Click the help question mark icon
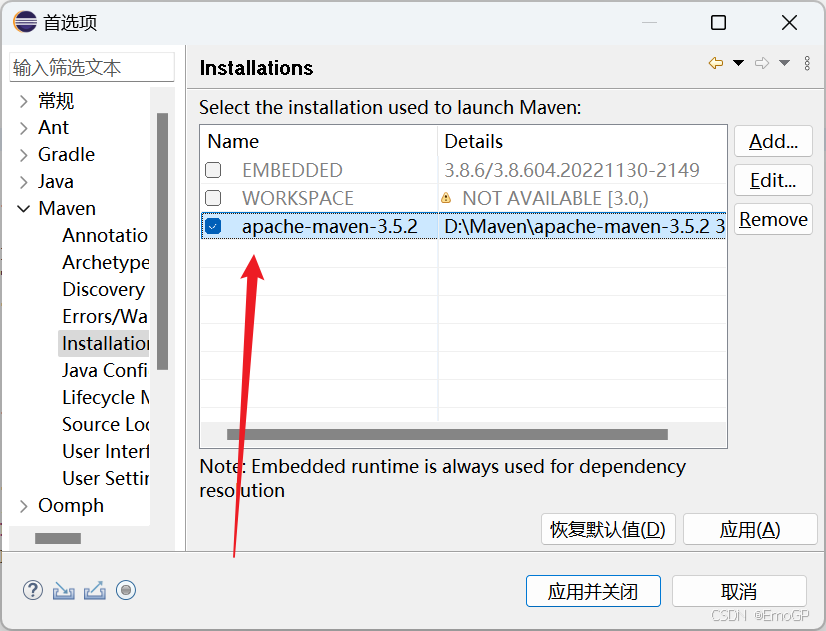Viewport: 826px width, 631px height. coord(33,590)
